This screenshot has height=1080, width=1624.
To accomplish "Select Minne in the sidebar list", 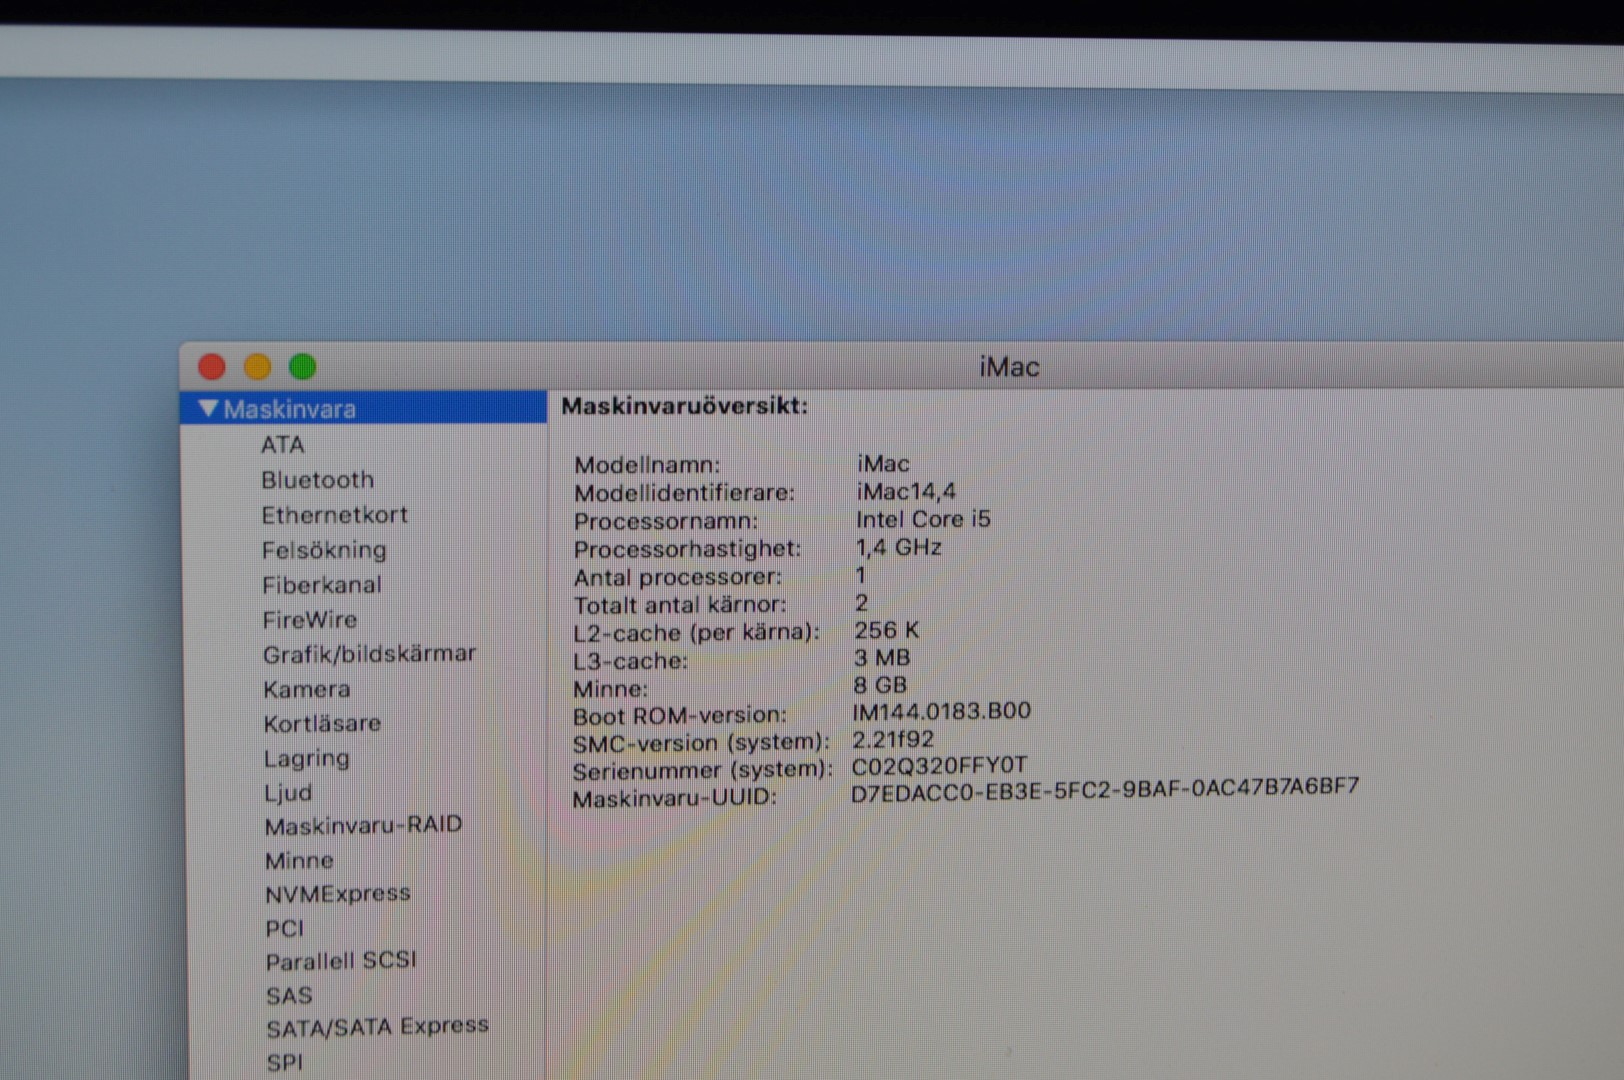I will 299,860.
